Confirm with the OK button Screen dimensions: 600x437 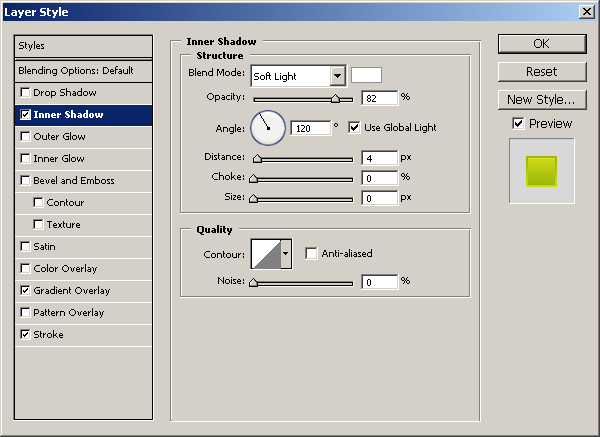point(542,44)
